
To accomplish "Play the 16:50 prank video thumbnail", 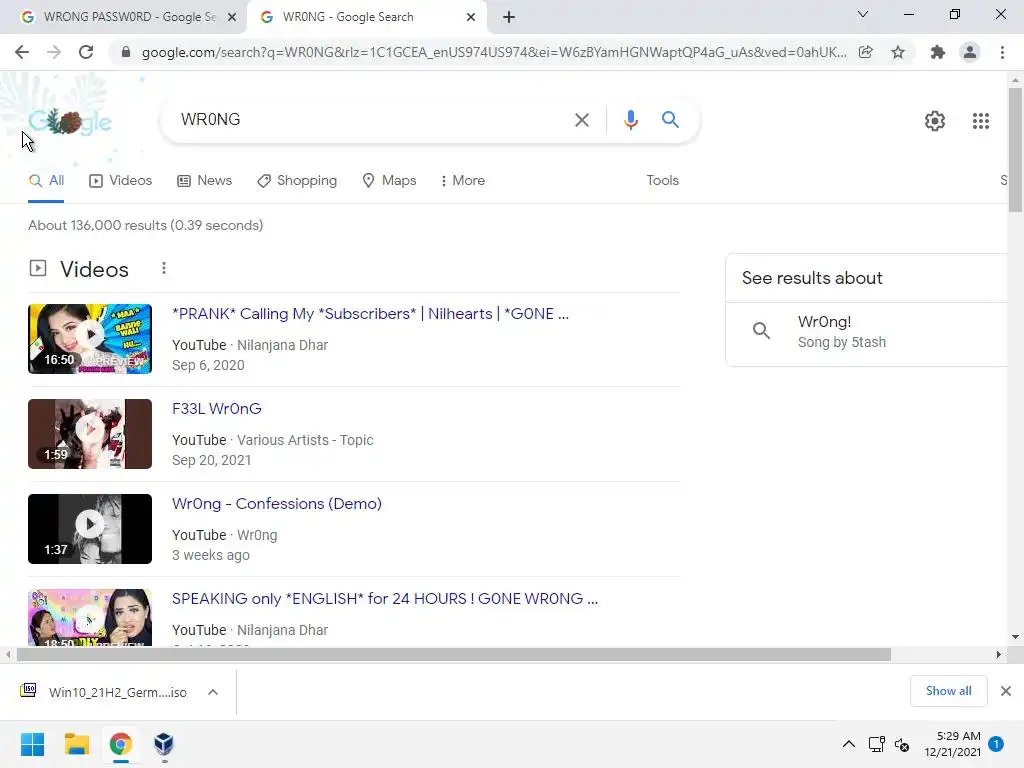I will [x=90, y=339].
